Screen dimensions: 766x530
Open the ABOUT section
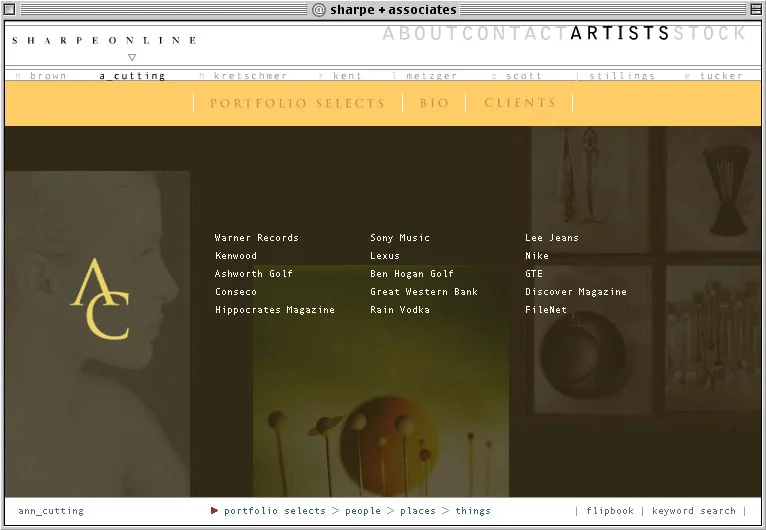click(421, 34)
